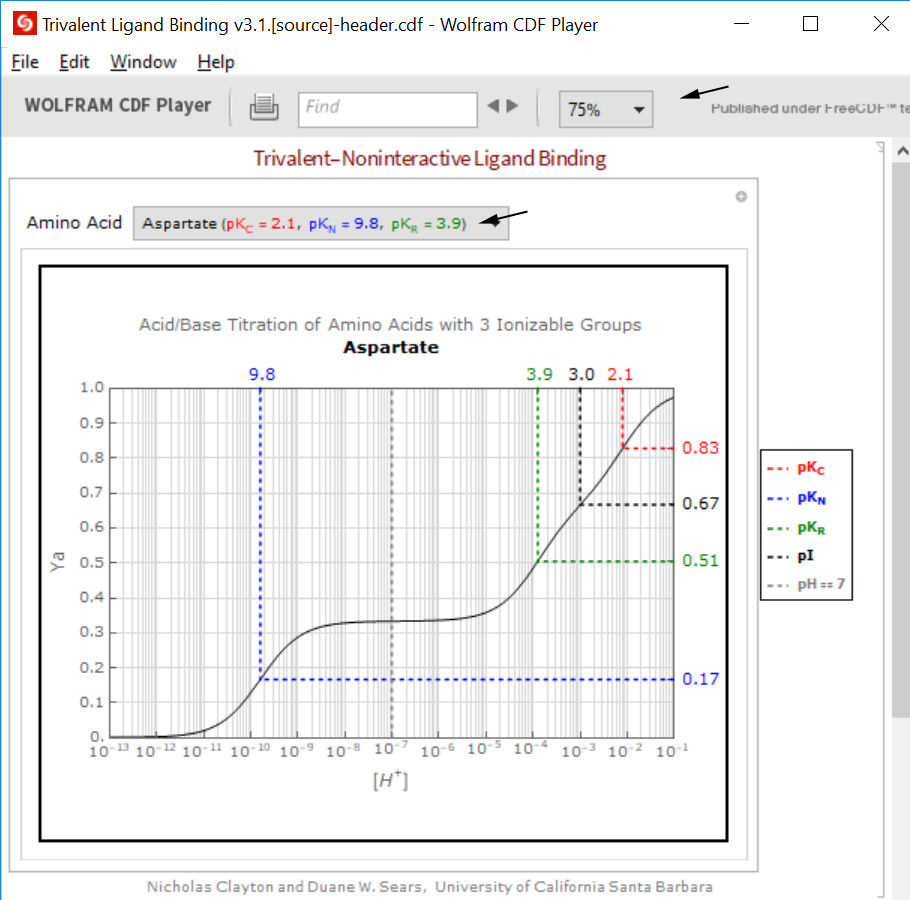Open the Window menu

142,61
